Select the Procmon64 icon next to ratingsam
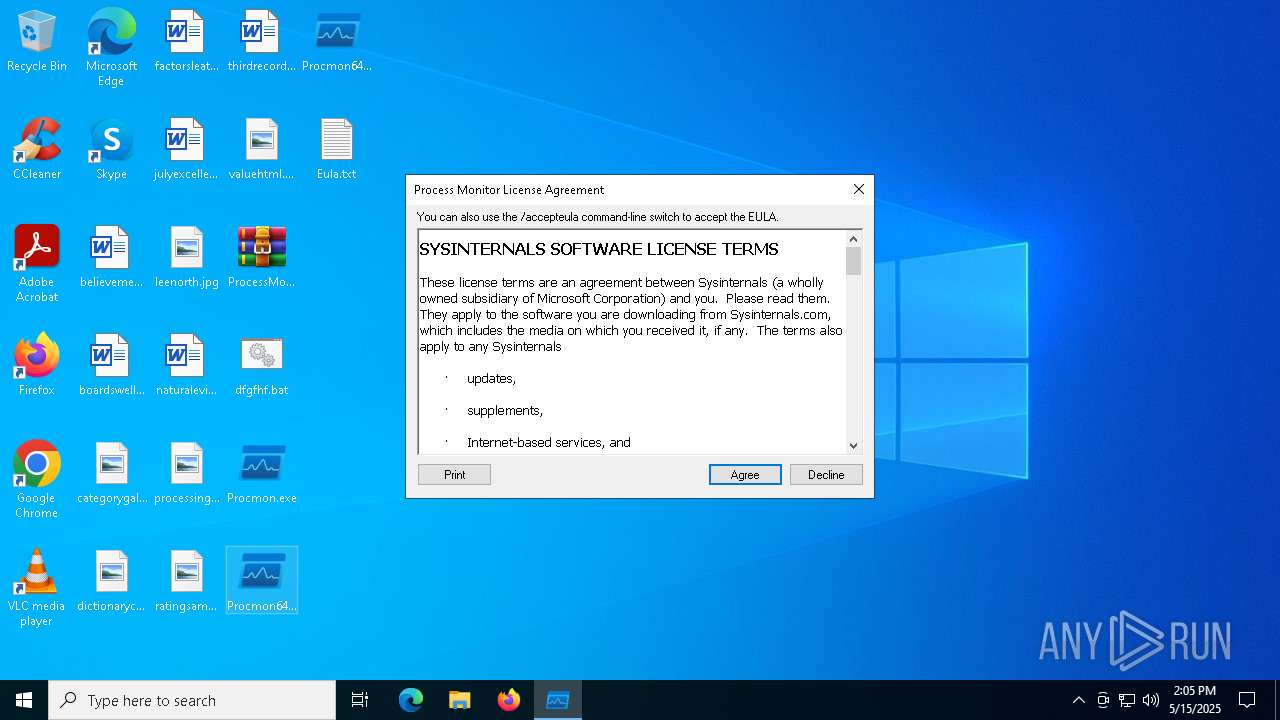1280x720 pixels. point(261,582)
